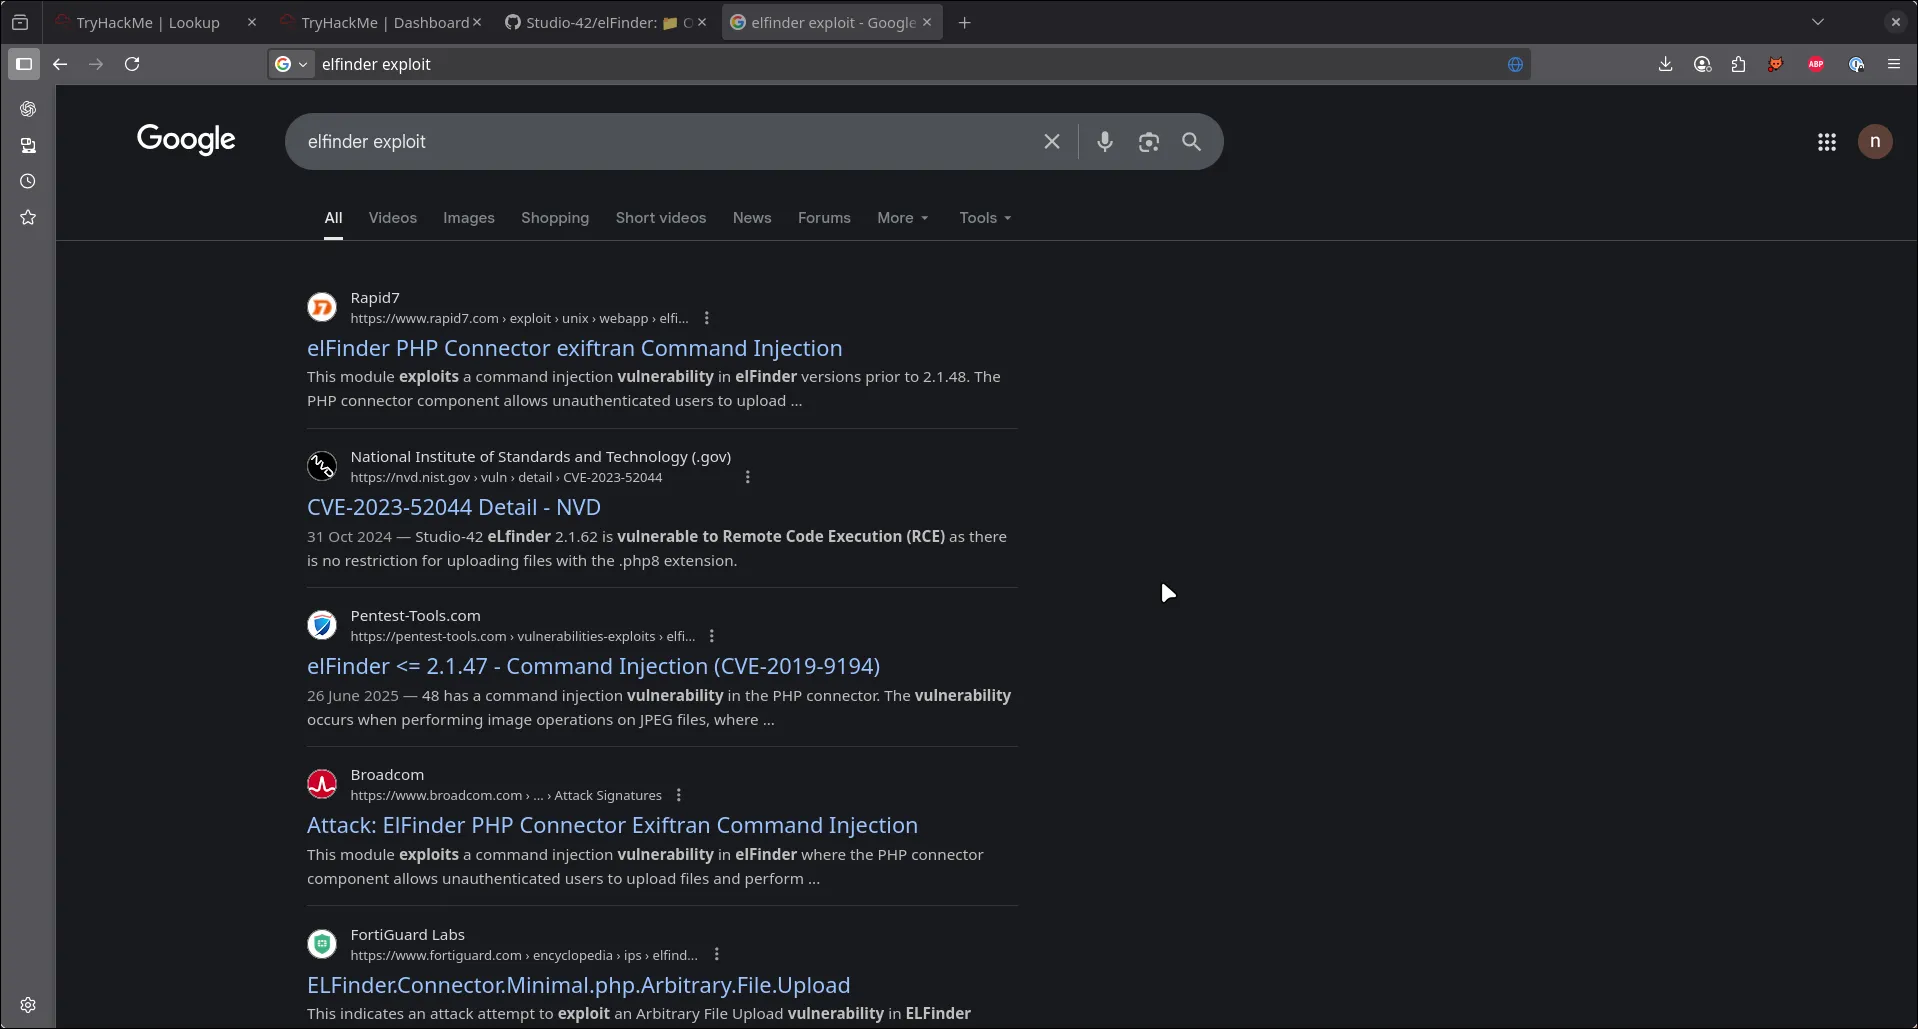Open ELFinder.Connector.Minimal.php.Arbitrary.File.Upload result
Screen dimensions: 1918x1029
(578, 985)
